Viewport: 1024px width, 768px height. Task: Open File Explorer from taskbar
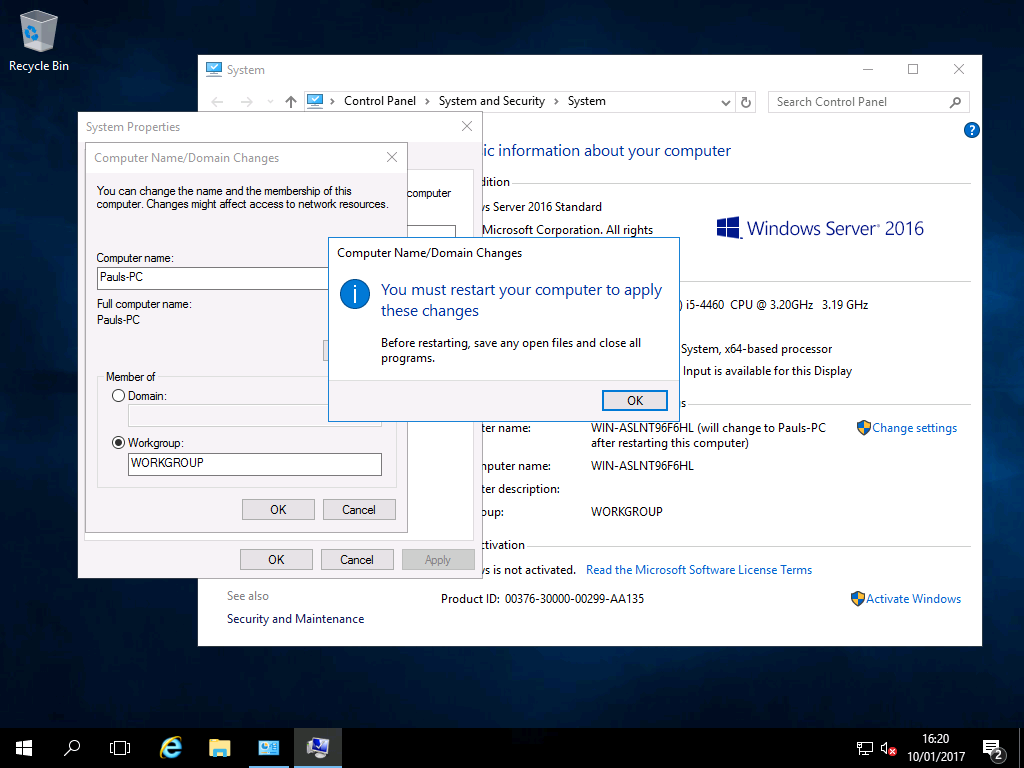219,748
